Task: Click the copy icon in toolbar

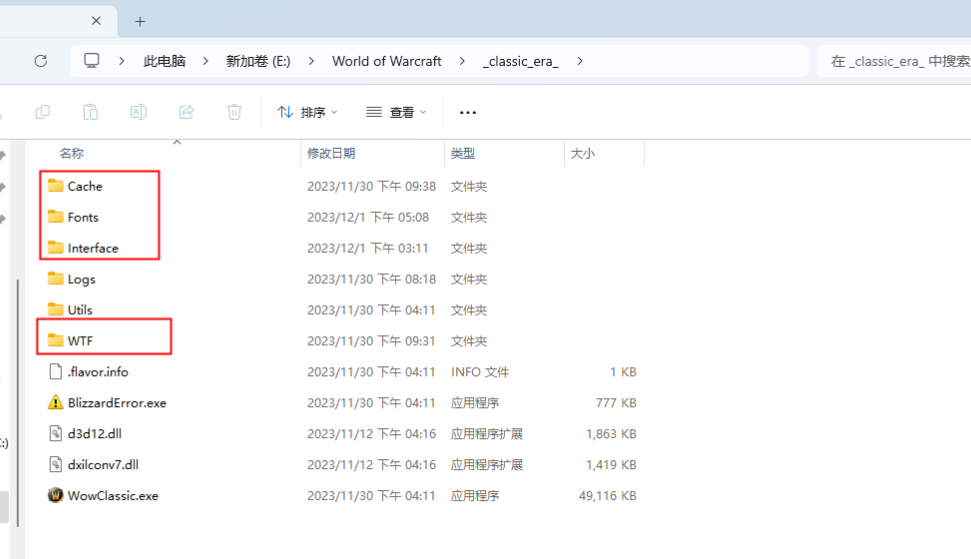Action: pyautogui.click(x=43, y=112)
